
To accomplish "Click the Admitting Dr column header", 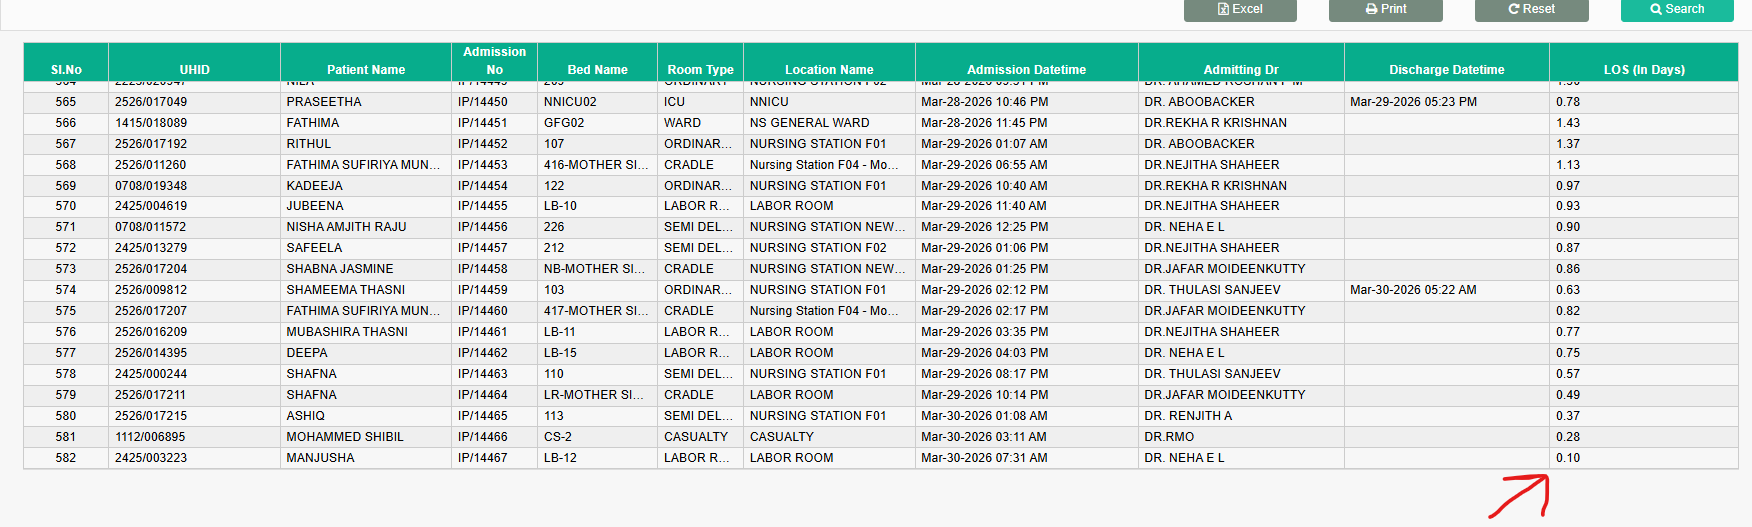I will click(x=1240, y=69).
